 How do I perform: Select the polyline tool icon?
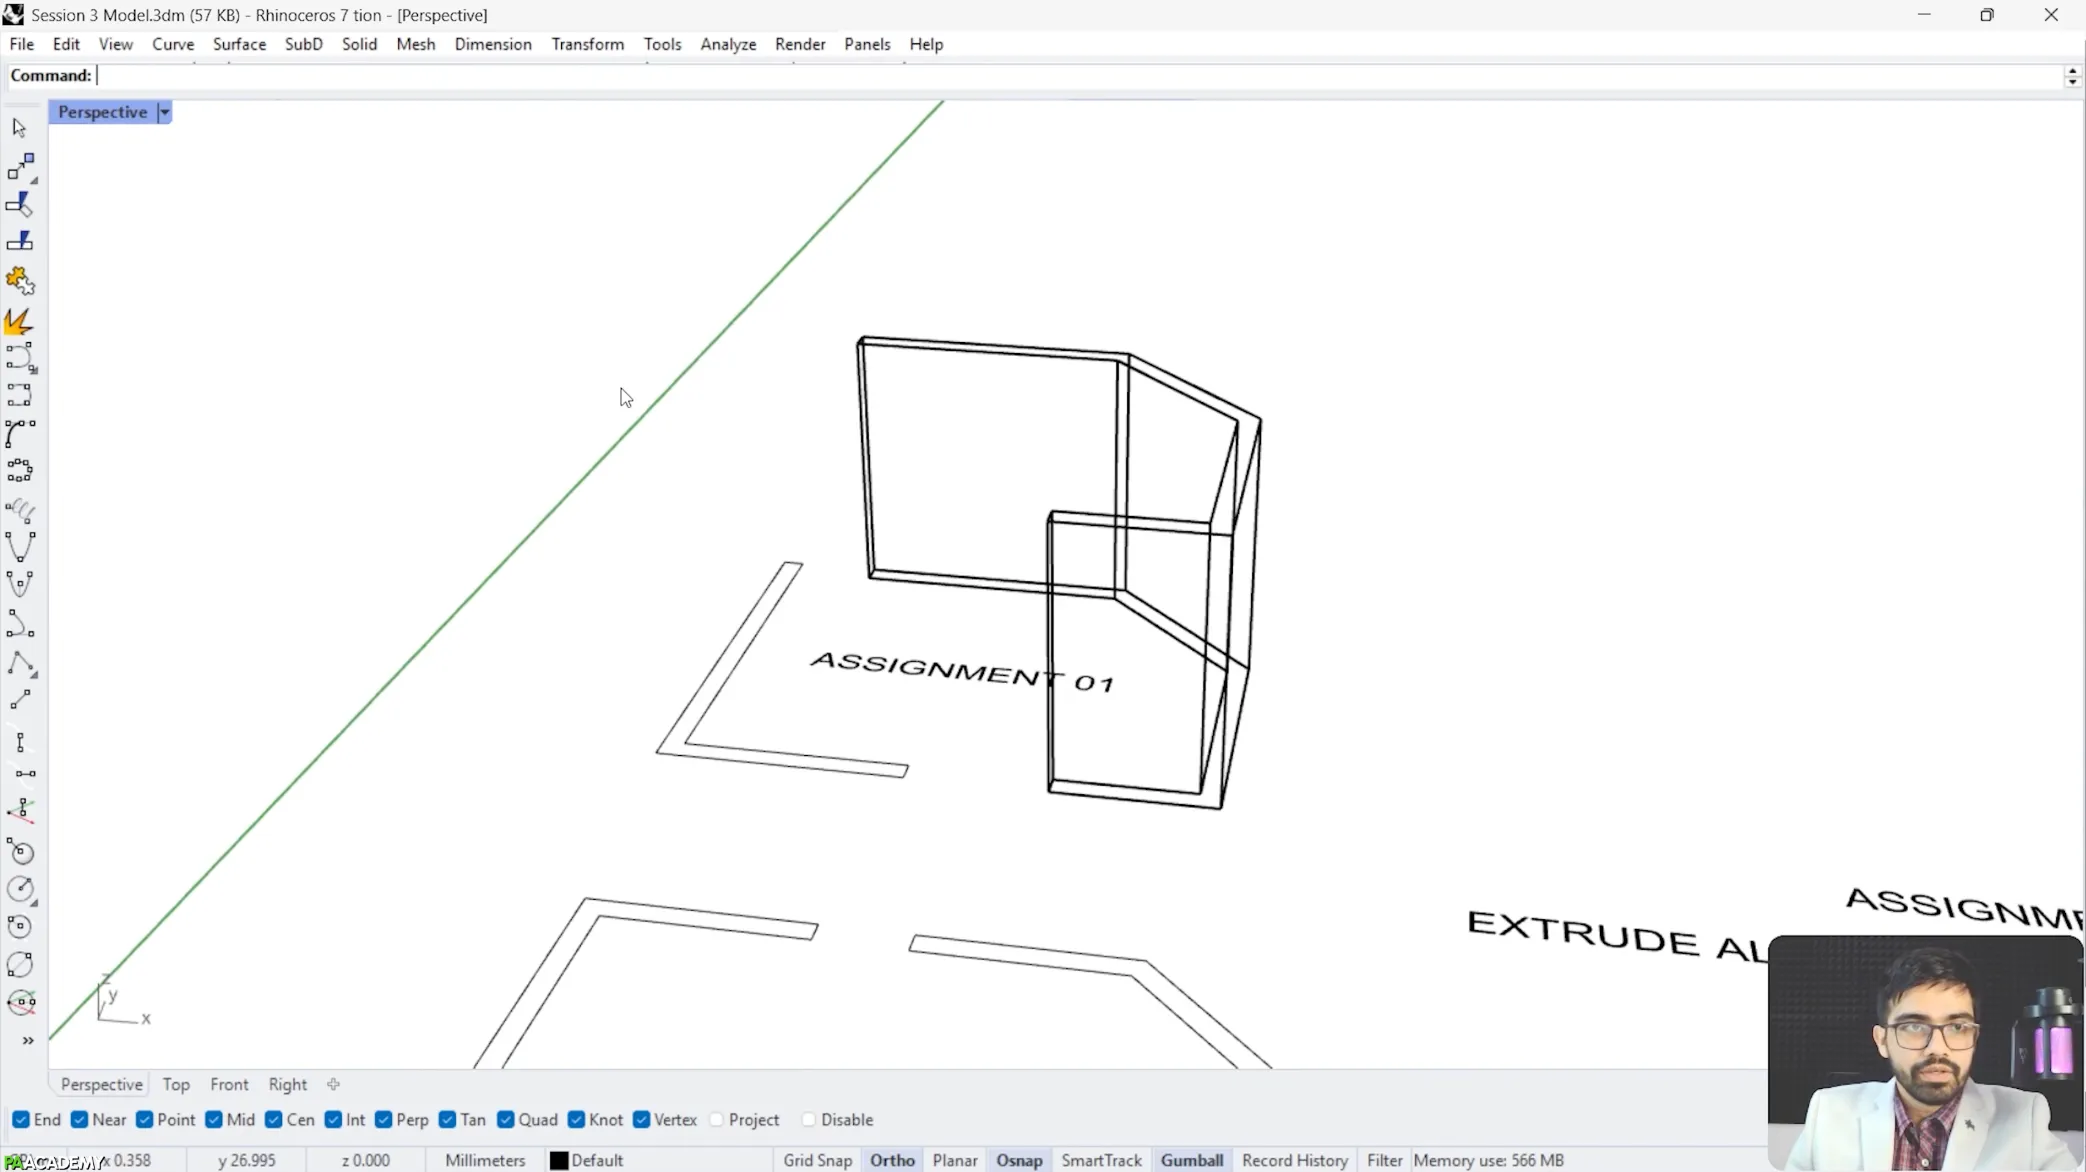(20, 664)
